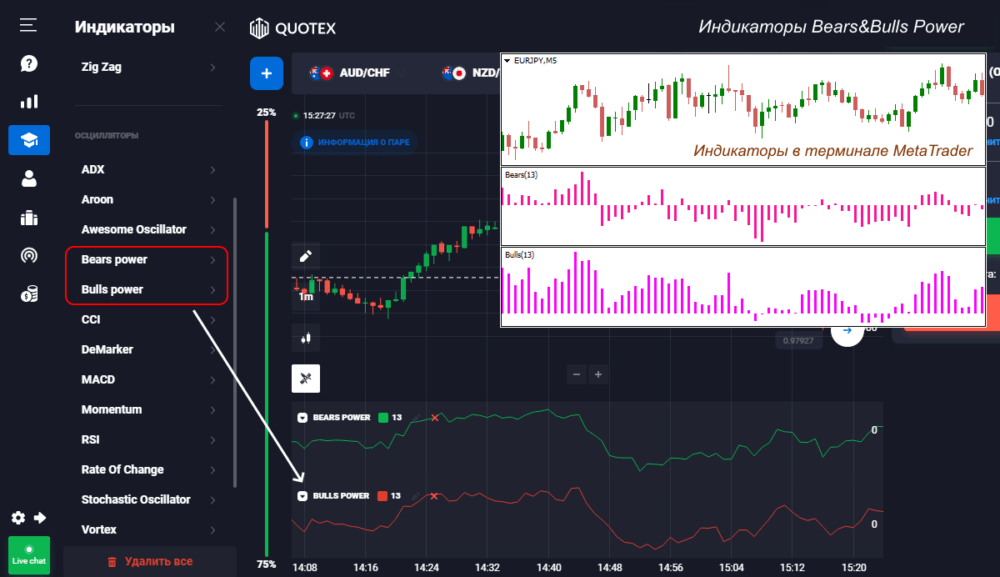This screenshot has width=1000, height=577.
Task: Open the green Live chat button
Action: pyautogui.click(x=29, y=555)
